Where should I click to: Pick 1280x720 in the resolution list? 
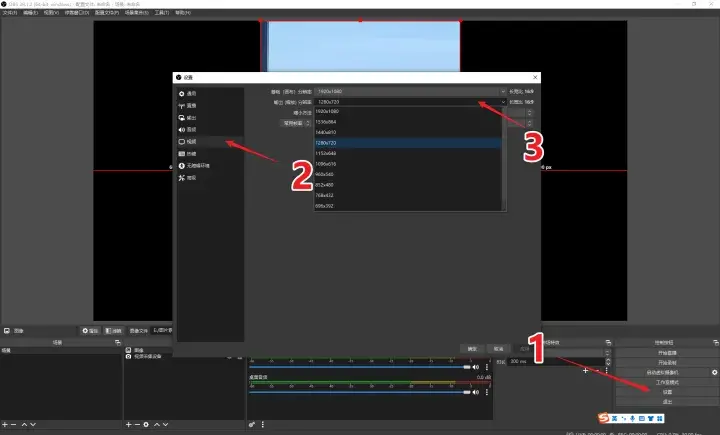[332, 143]
